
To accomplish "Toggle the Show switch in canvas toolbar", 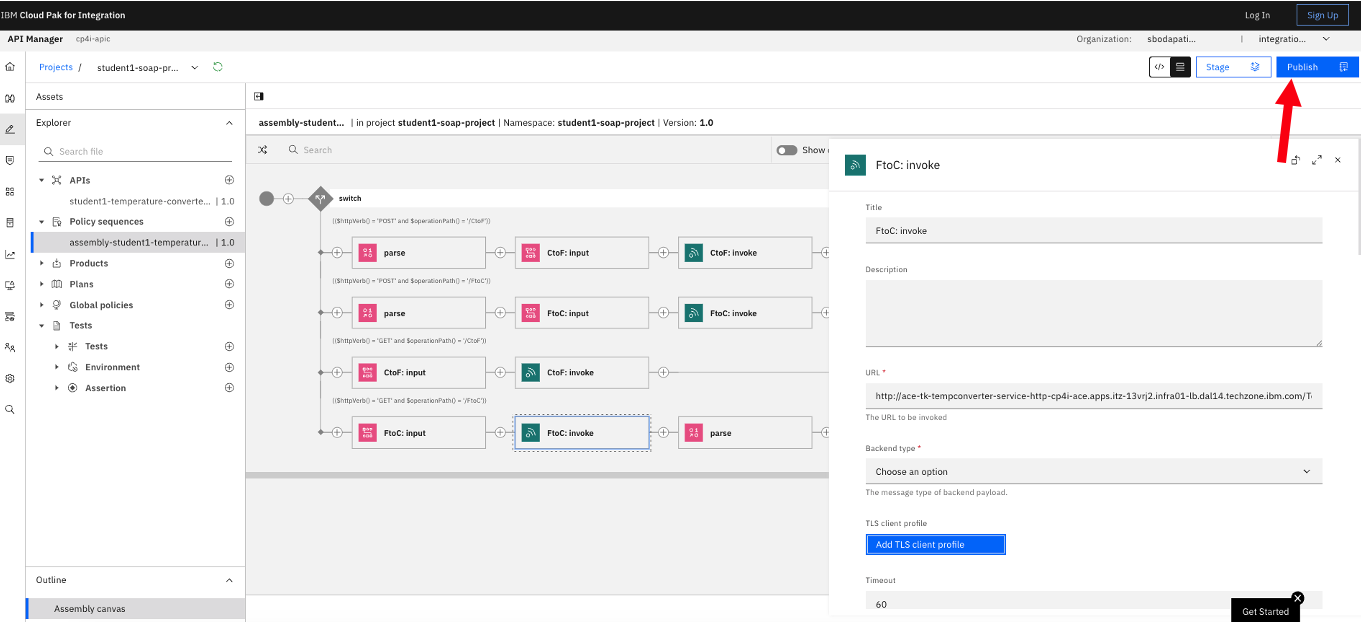I will pyautogui.click(x=787, y=150).
